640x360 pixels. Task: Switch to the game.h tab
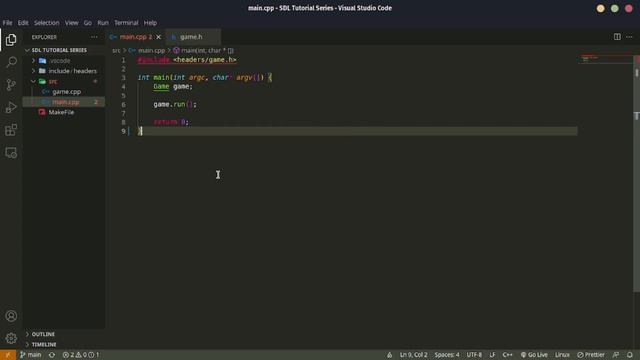[x=193, y=37]
